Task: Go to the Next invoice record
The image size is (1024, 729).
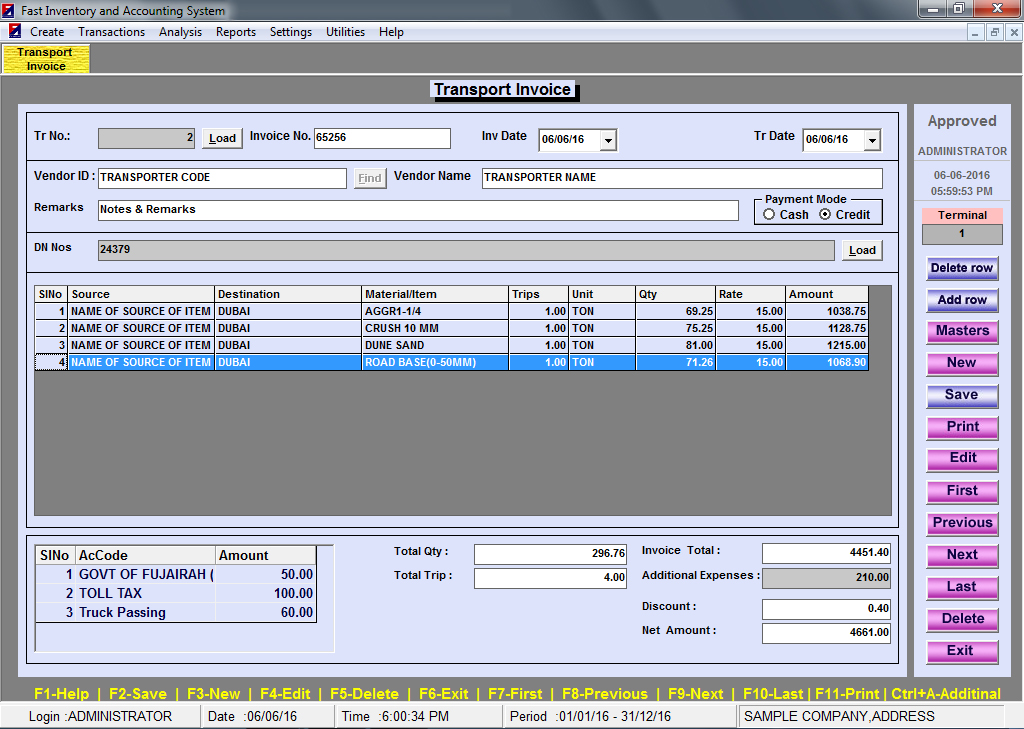Action: pos(962,555)
